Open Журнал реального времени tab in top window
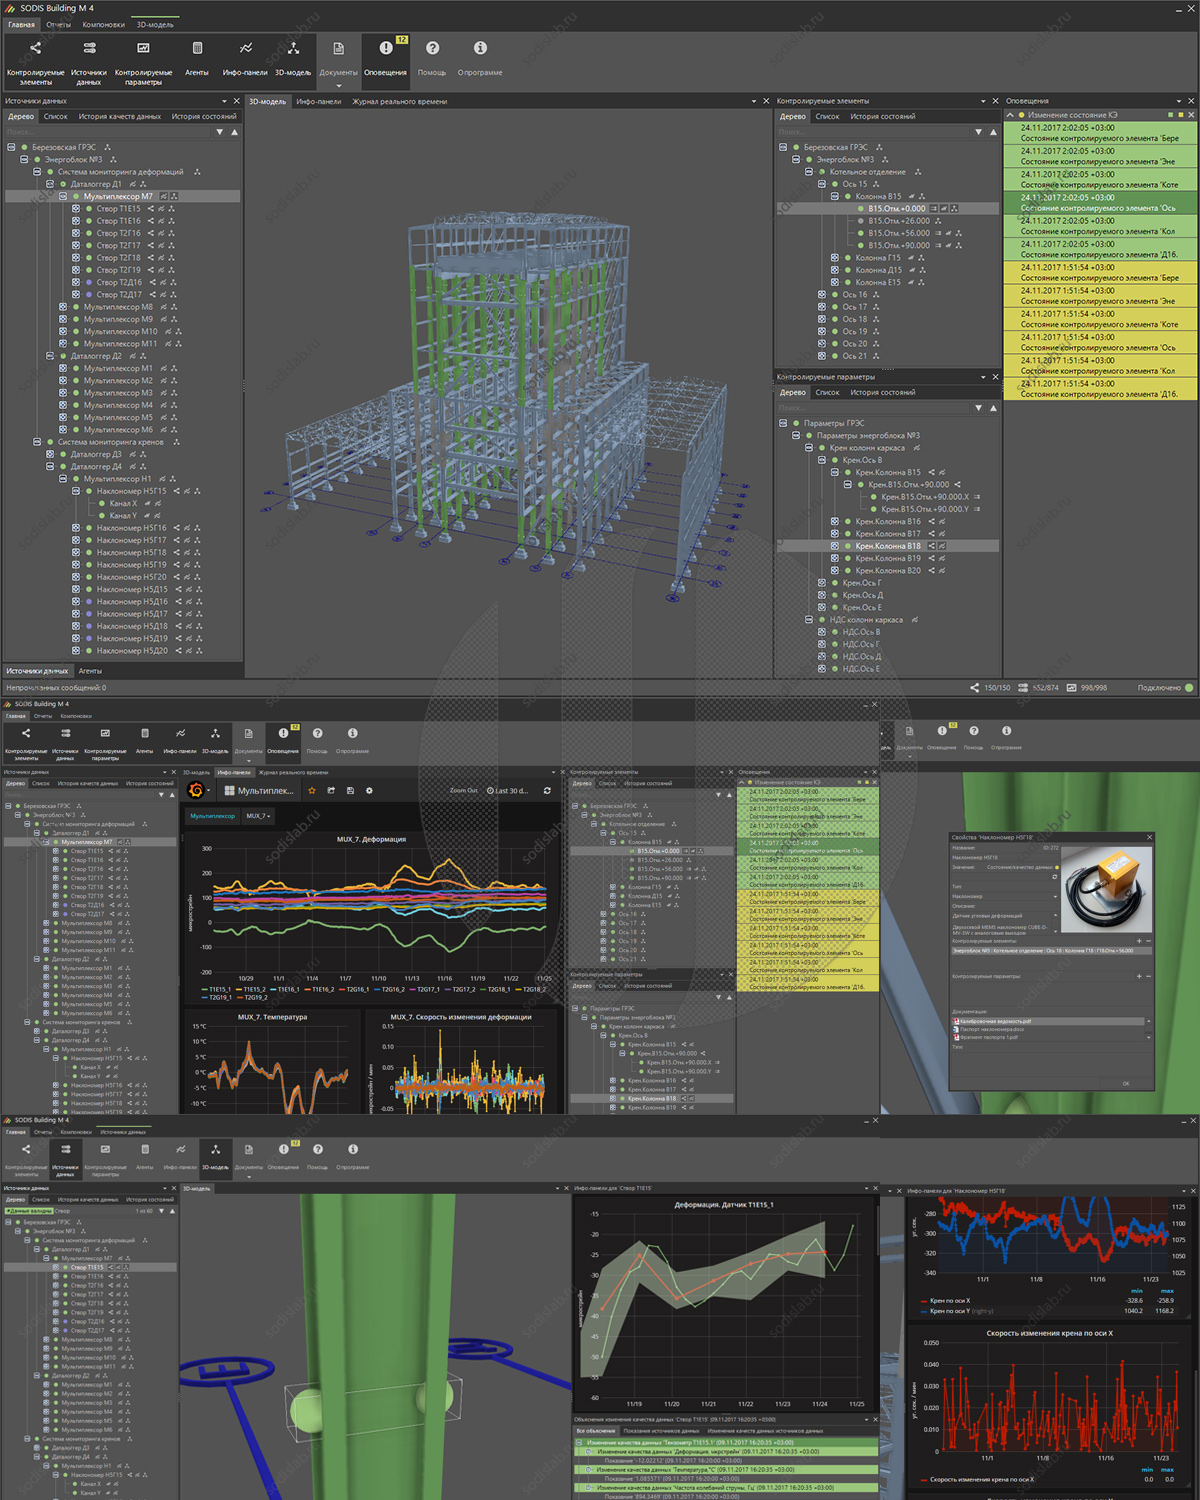This screenshot has height=1500, width=1200. coord(399,101)
